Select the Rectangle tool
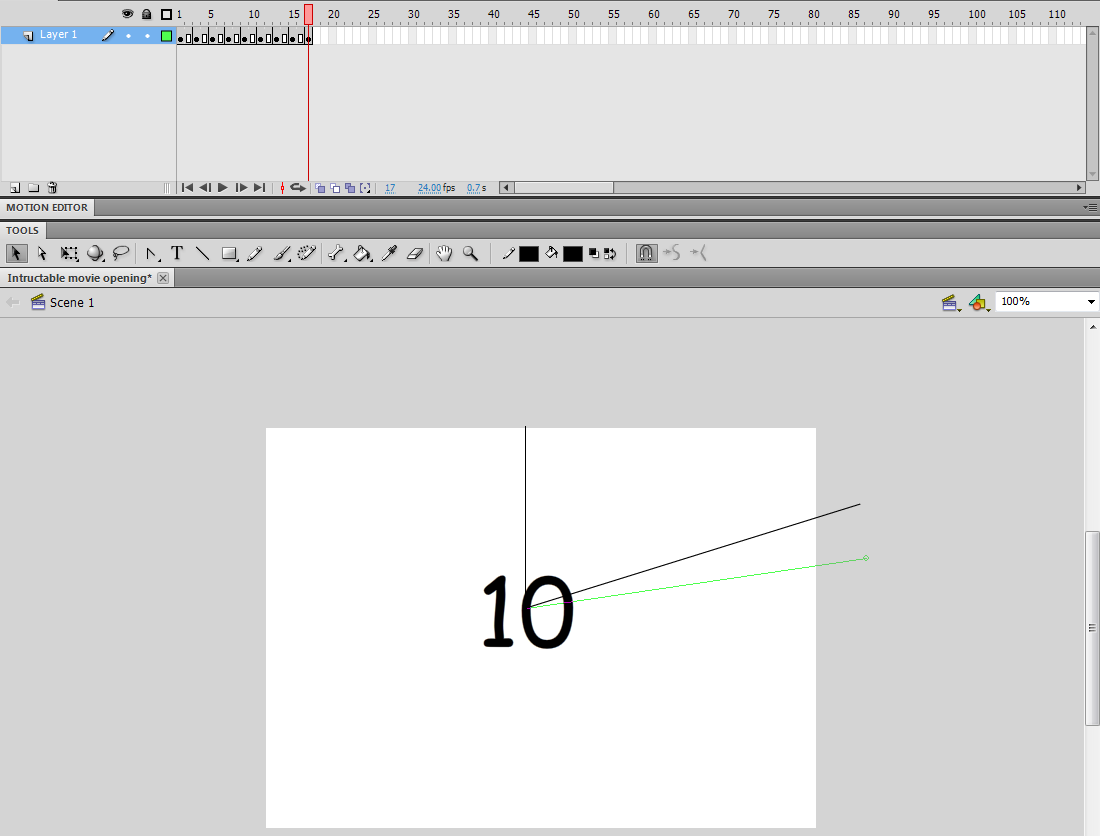 point(229,253)
